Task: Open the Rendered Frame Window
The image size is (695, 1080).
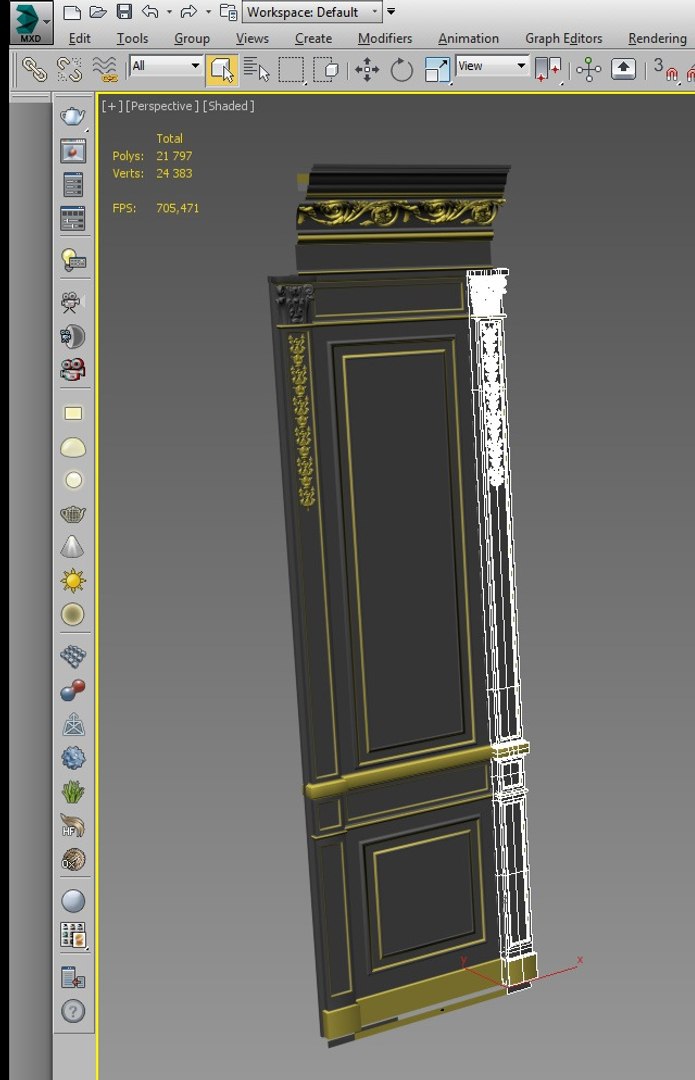Action: click(x=73, y=152)
